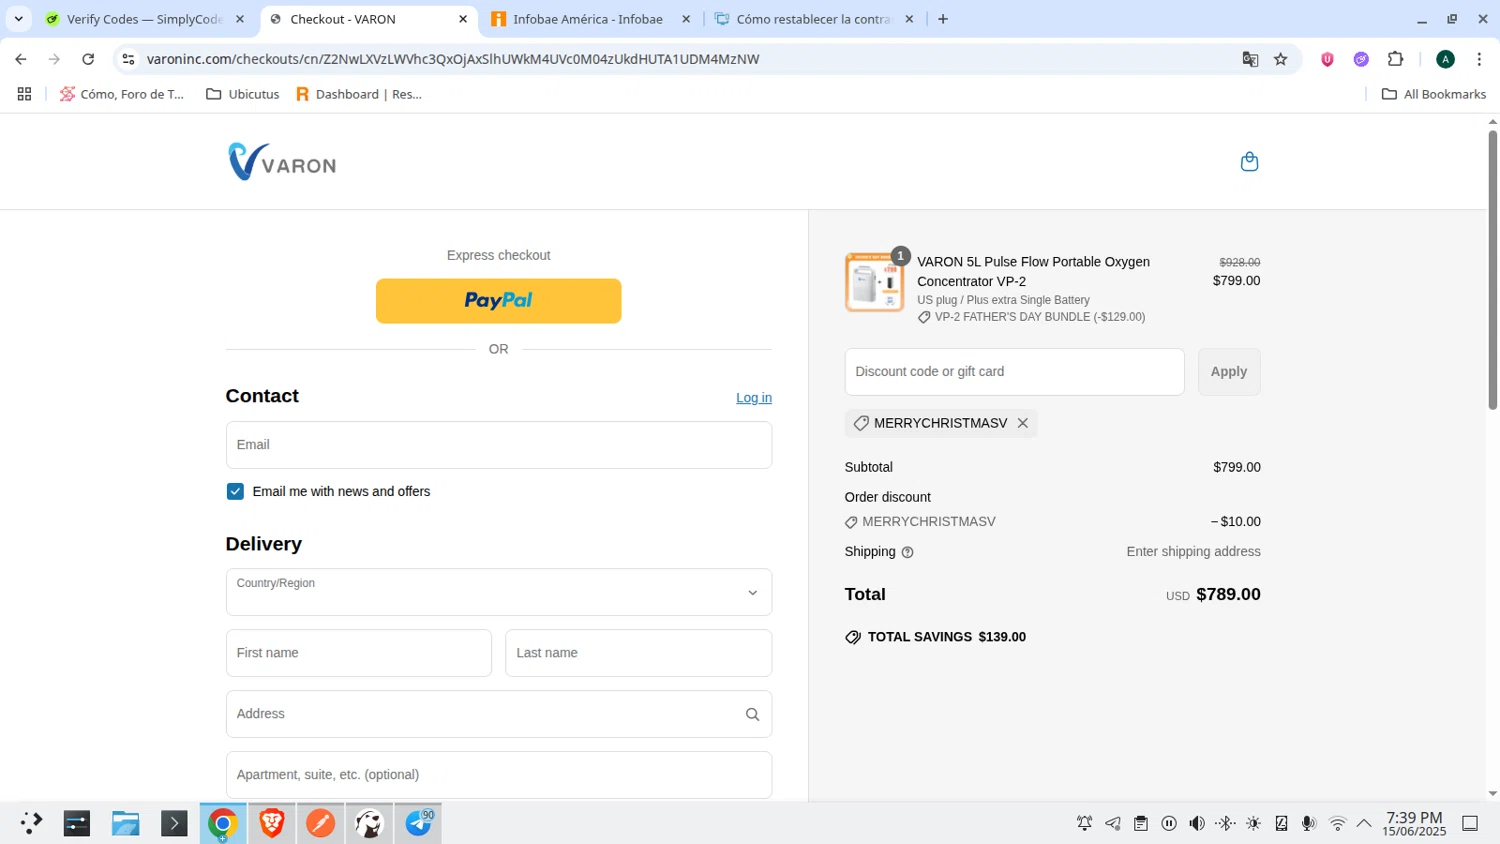Bookmark this page with the star
Image resolution: width=1500 pixels, height=844 pixels.
click(1280, 59)
